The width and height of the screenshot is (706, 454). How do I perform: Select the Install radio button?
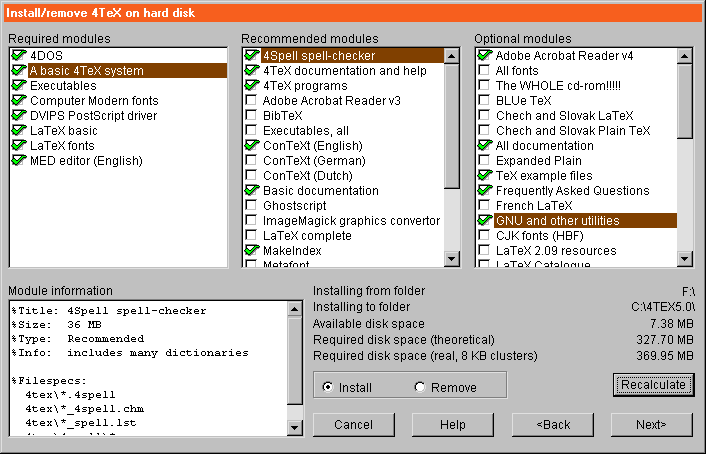click(x=328, y=387)
